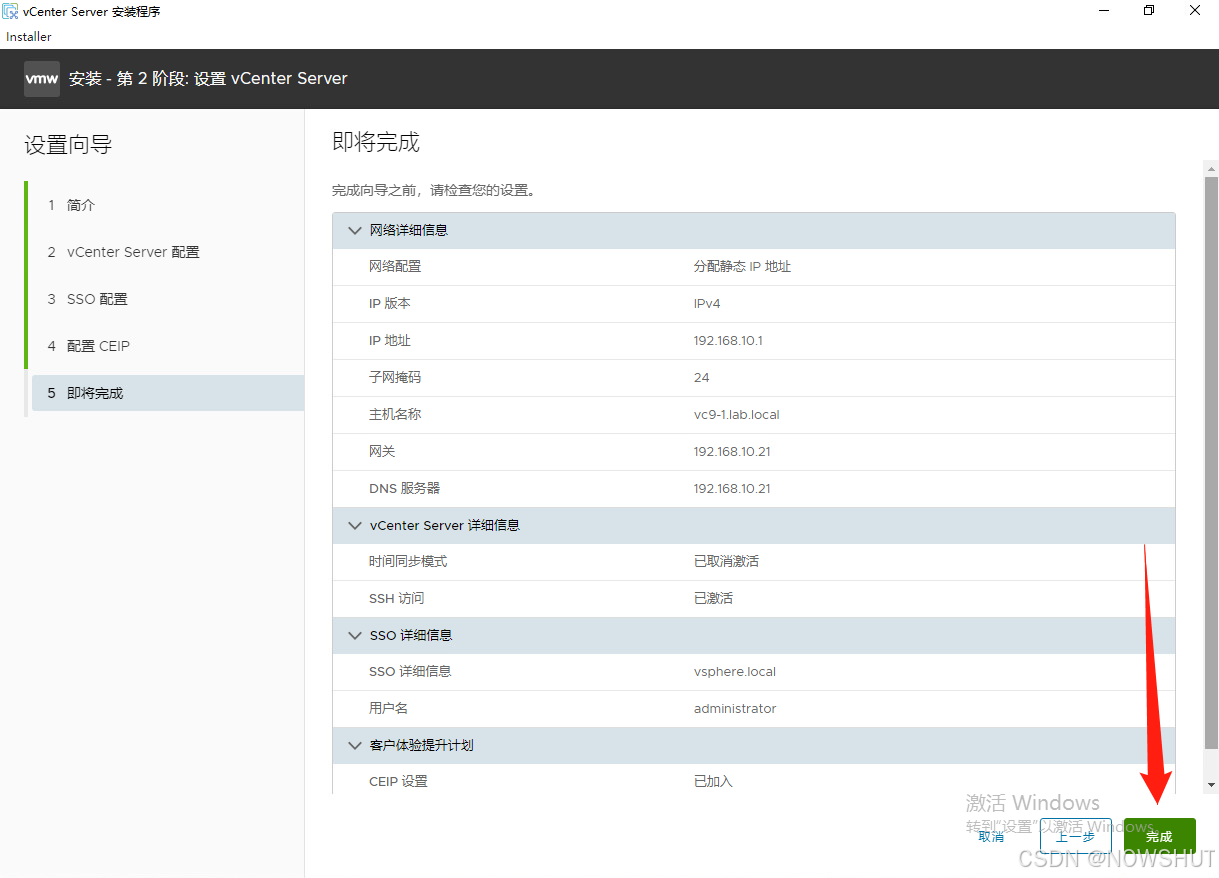Click the IP 版本 row label
Viewport: 1219px width, 878px height.
[390, 304]
